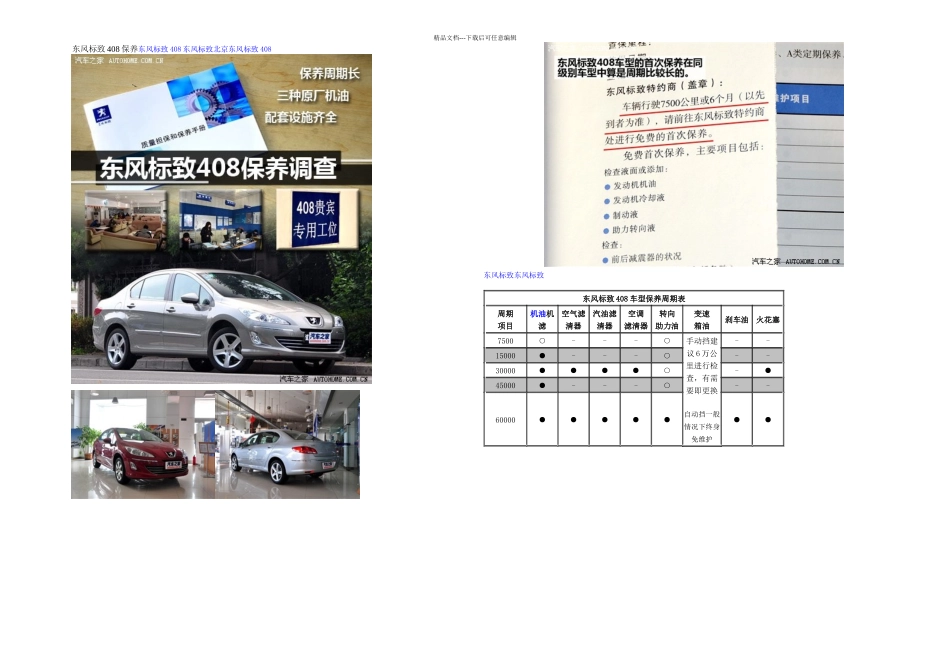This screenshot has height=672, width=950.
Task: Click the 刹车油 column header
Action: pyautogui.click(x=737, y=320)
